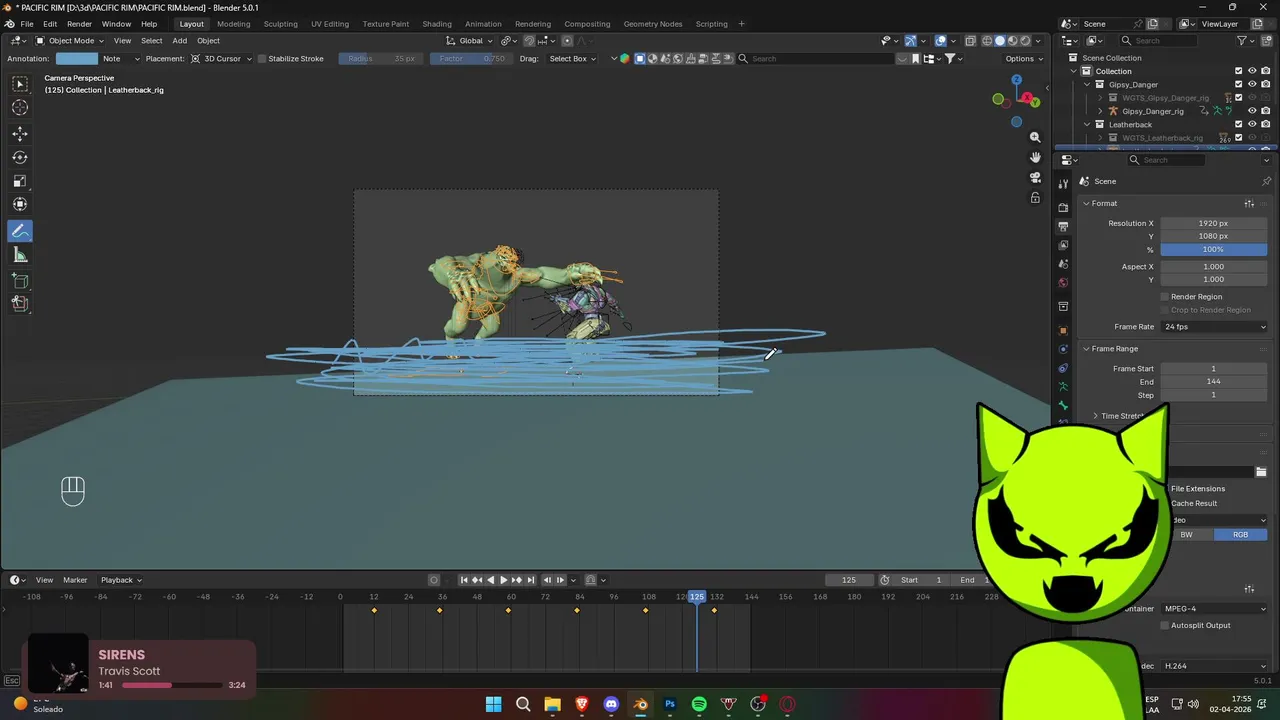Select the Add Cube tool

coord(20,281)
